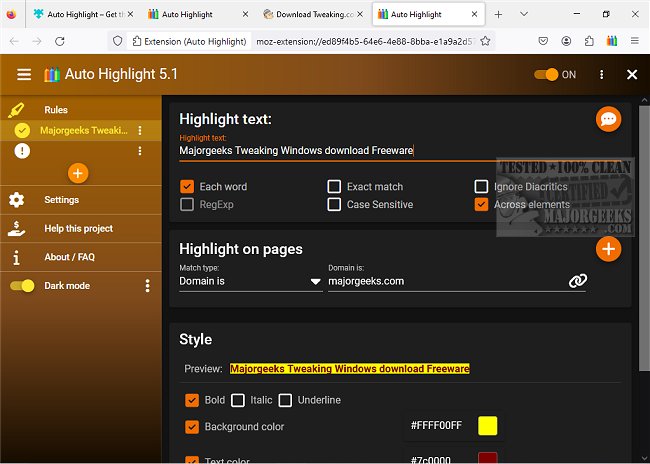Open options menu for the empty rule
Screen dimensions: 650x464
point(140,151)
